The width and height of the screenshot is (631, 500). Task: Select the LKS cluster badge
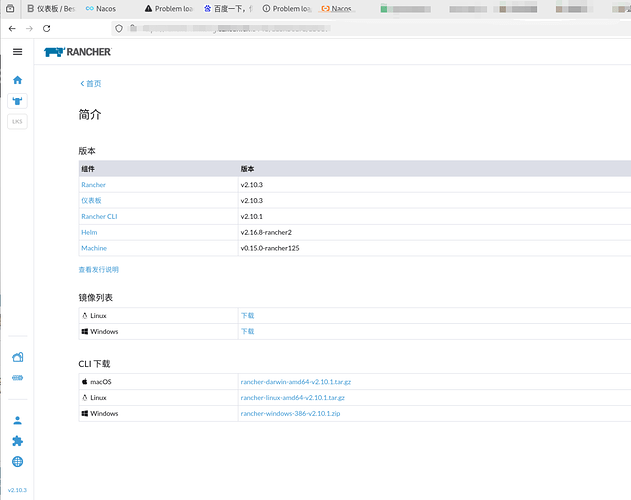tap(17, 122)
